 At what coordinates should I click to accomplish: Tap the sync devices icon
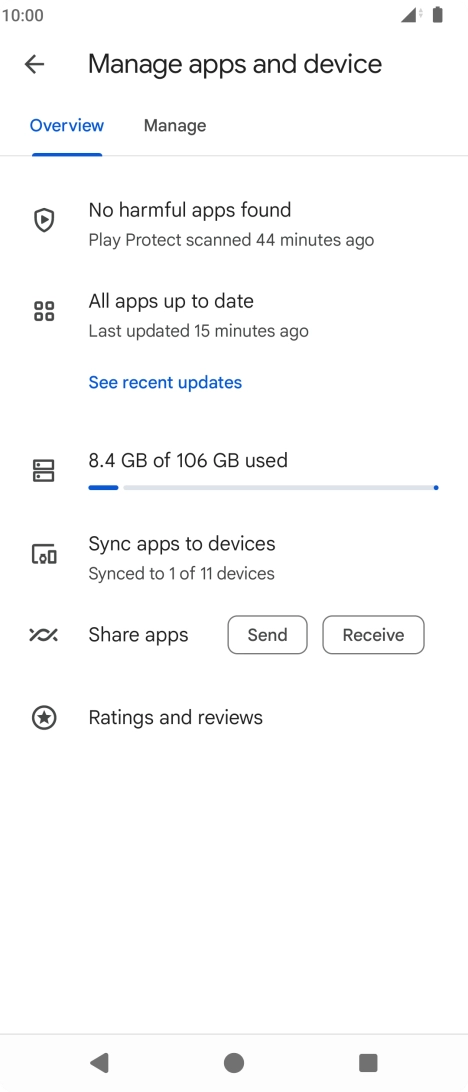click(x=44, y=555)
